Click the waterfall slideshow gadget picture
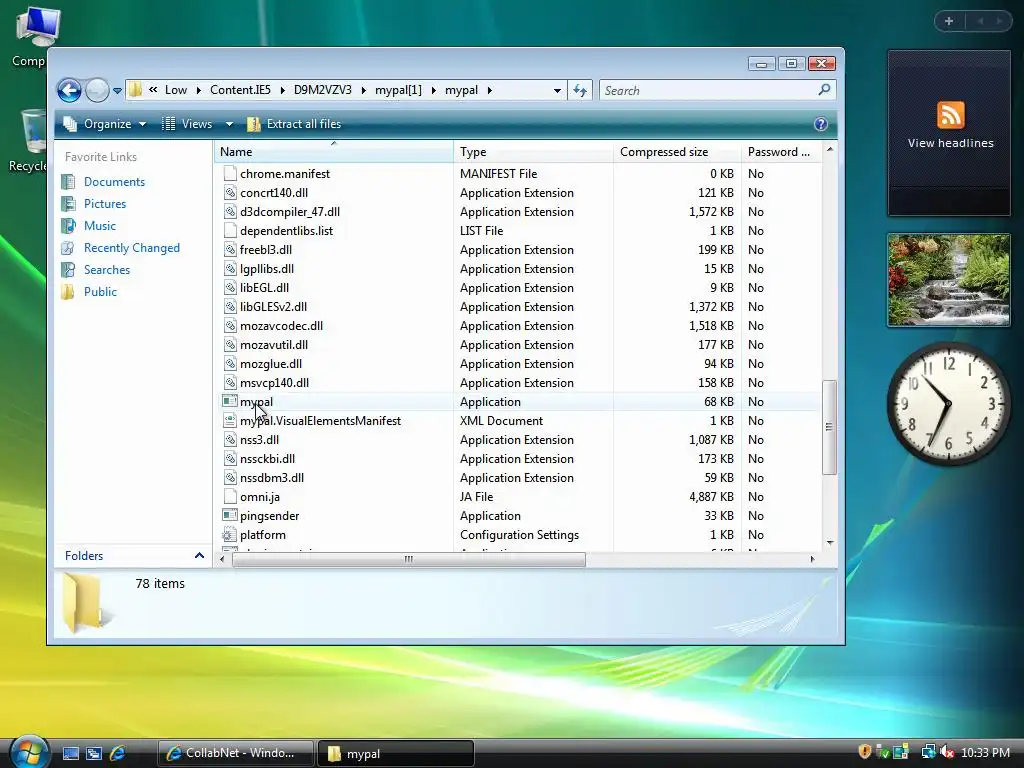The width and height of the screenshot is (1024, 768). pyautogui.click(x=949, y=280)
